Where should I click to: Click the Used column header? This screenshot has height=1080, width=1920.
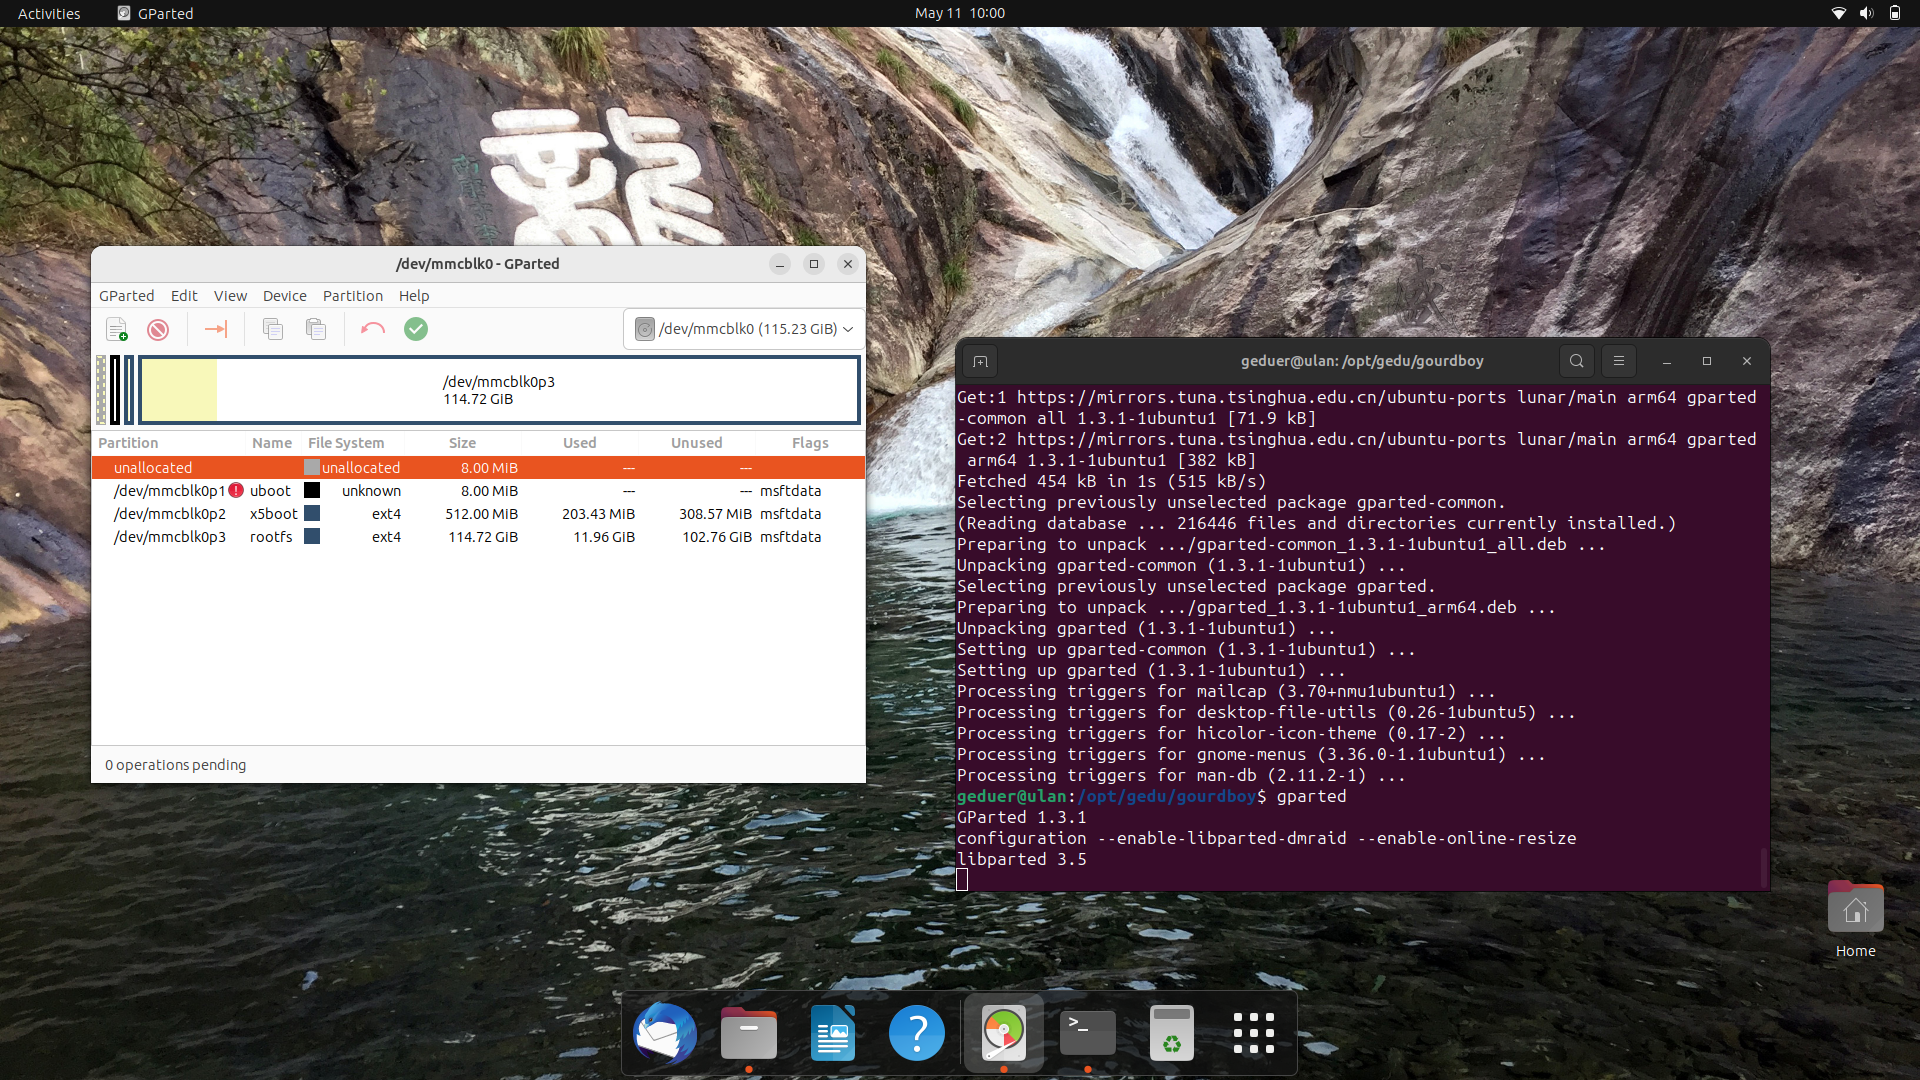(579, 443)
